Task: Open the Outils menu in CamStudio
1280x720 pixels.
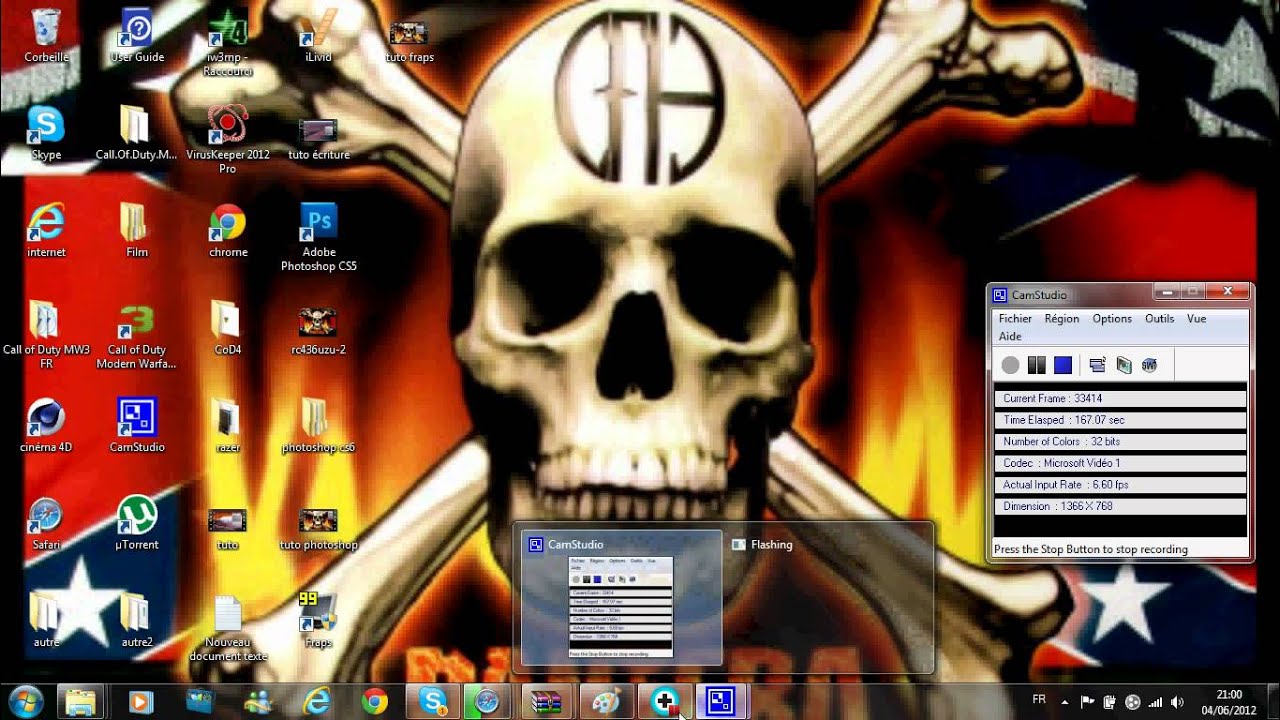Action: pyautogui.click(x=1160, y=318)
